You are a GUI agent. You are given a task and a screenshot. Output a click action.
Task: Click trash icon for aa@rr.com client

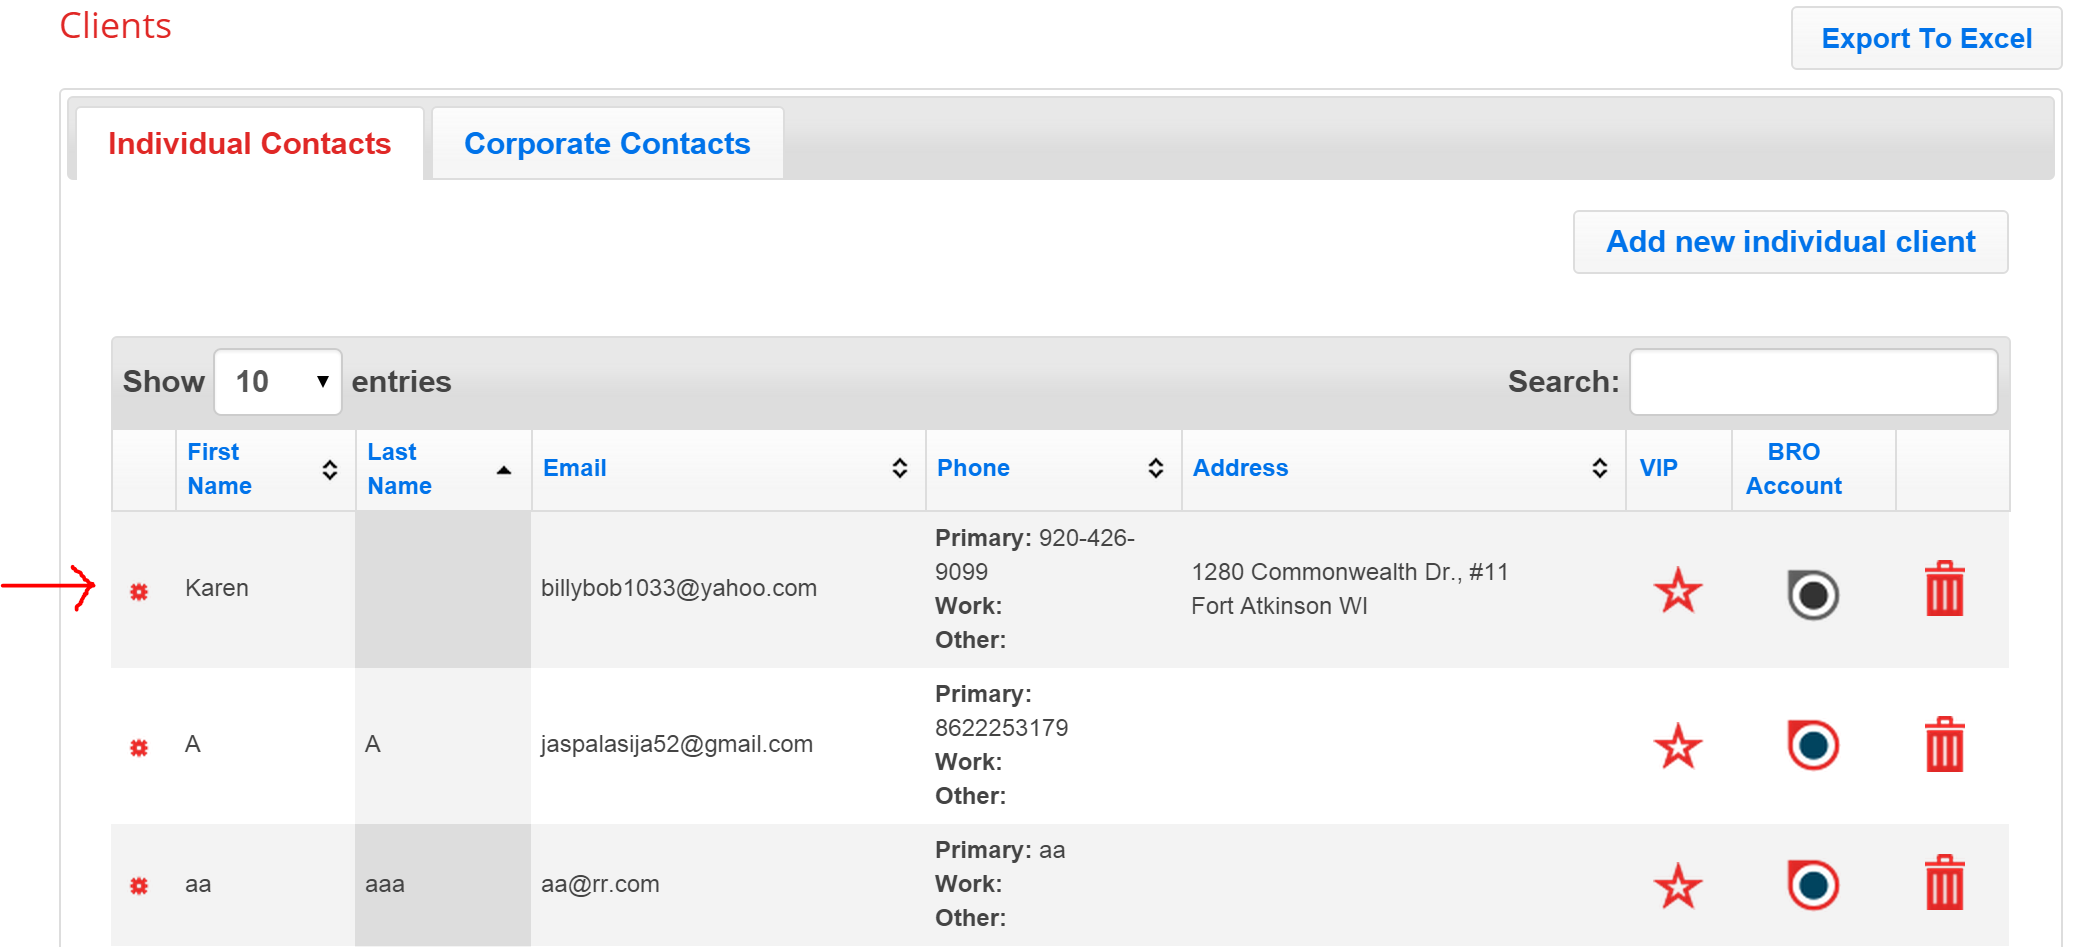[x=1944, y=883]
